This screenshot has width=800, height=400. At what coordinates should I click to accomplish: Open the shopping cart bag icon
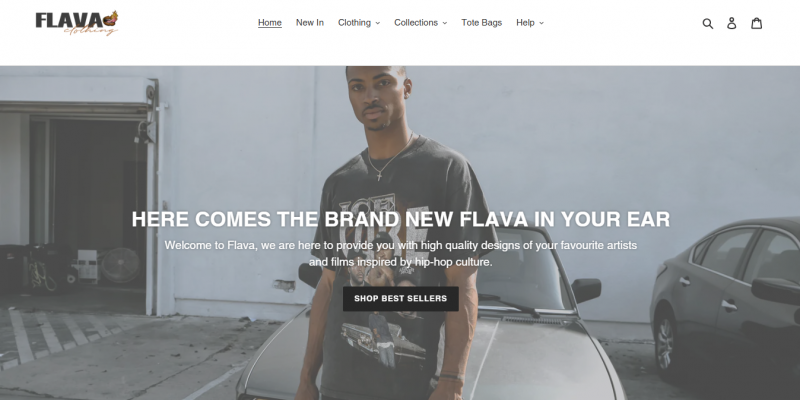click(757, 23)
